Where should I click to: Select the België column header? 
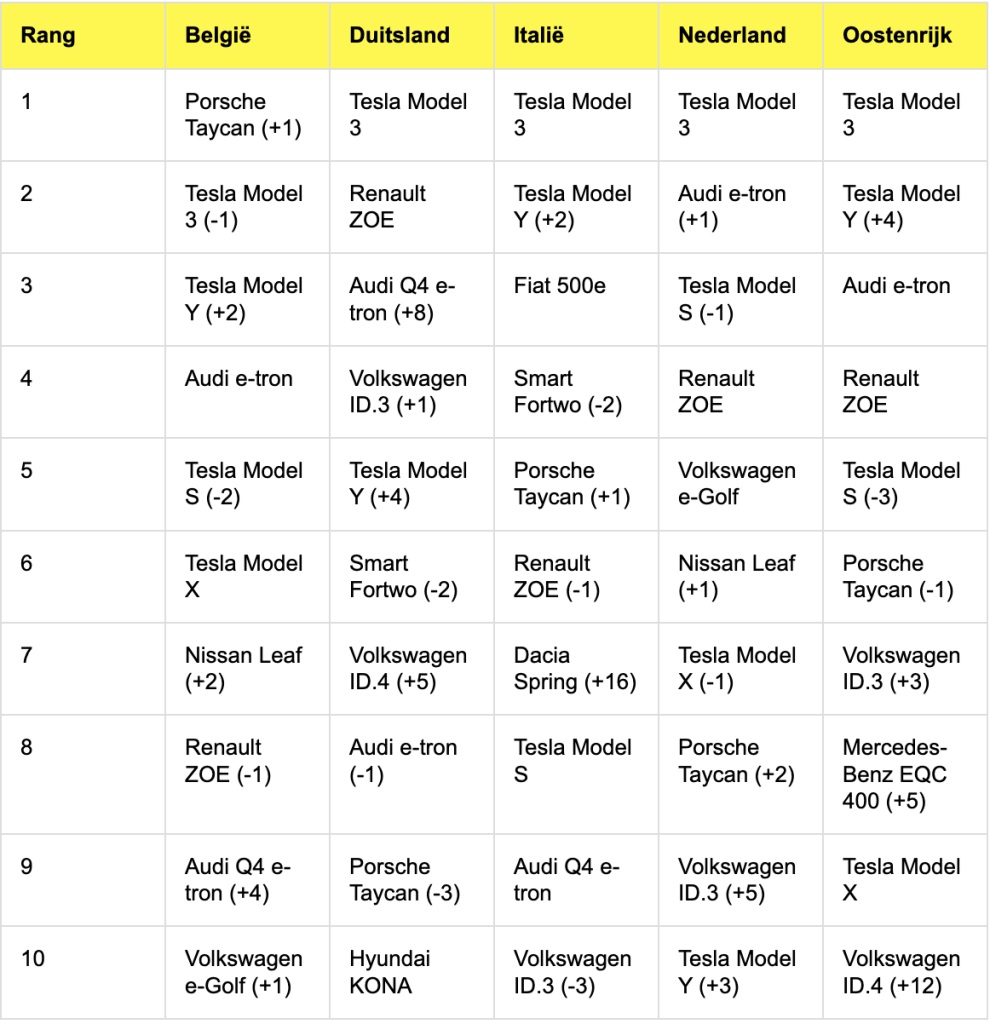[218, 36]
